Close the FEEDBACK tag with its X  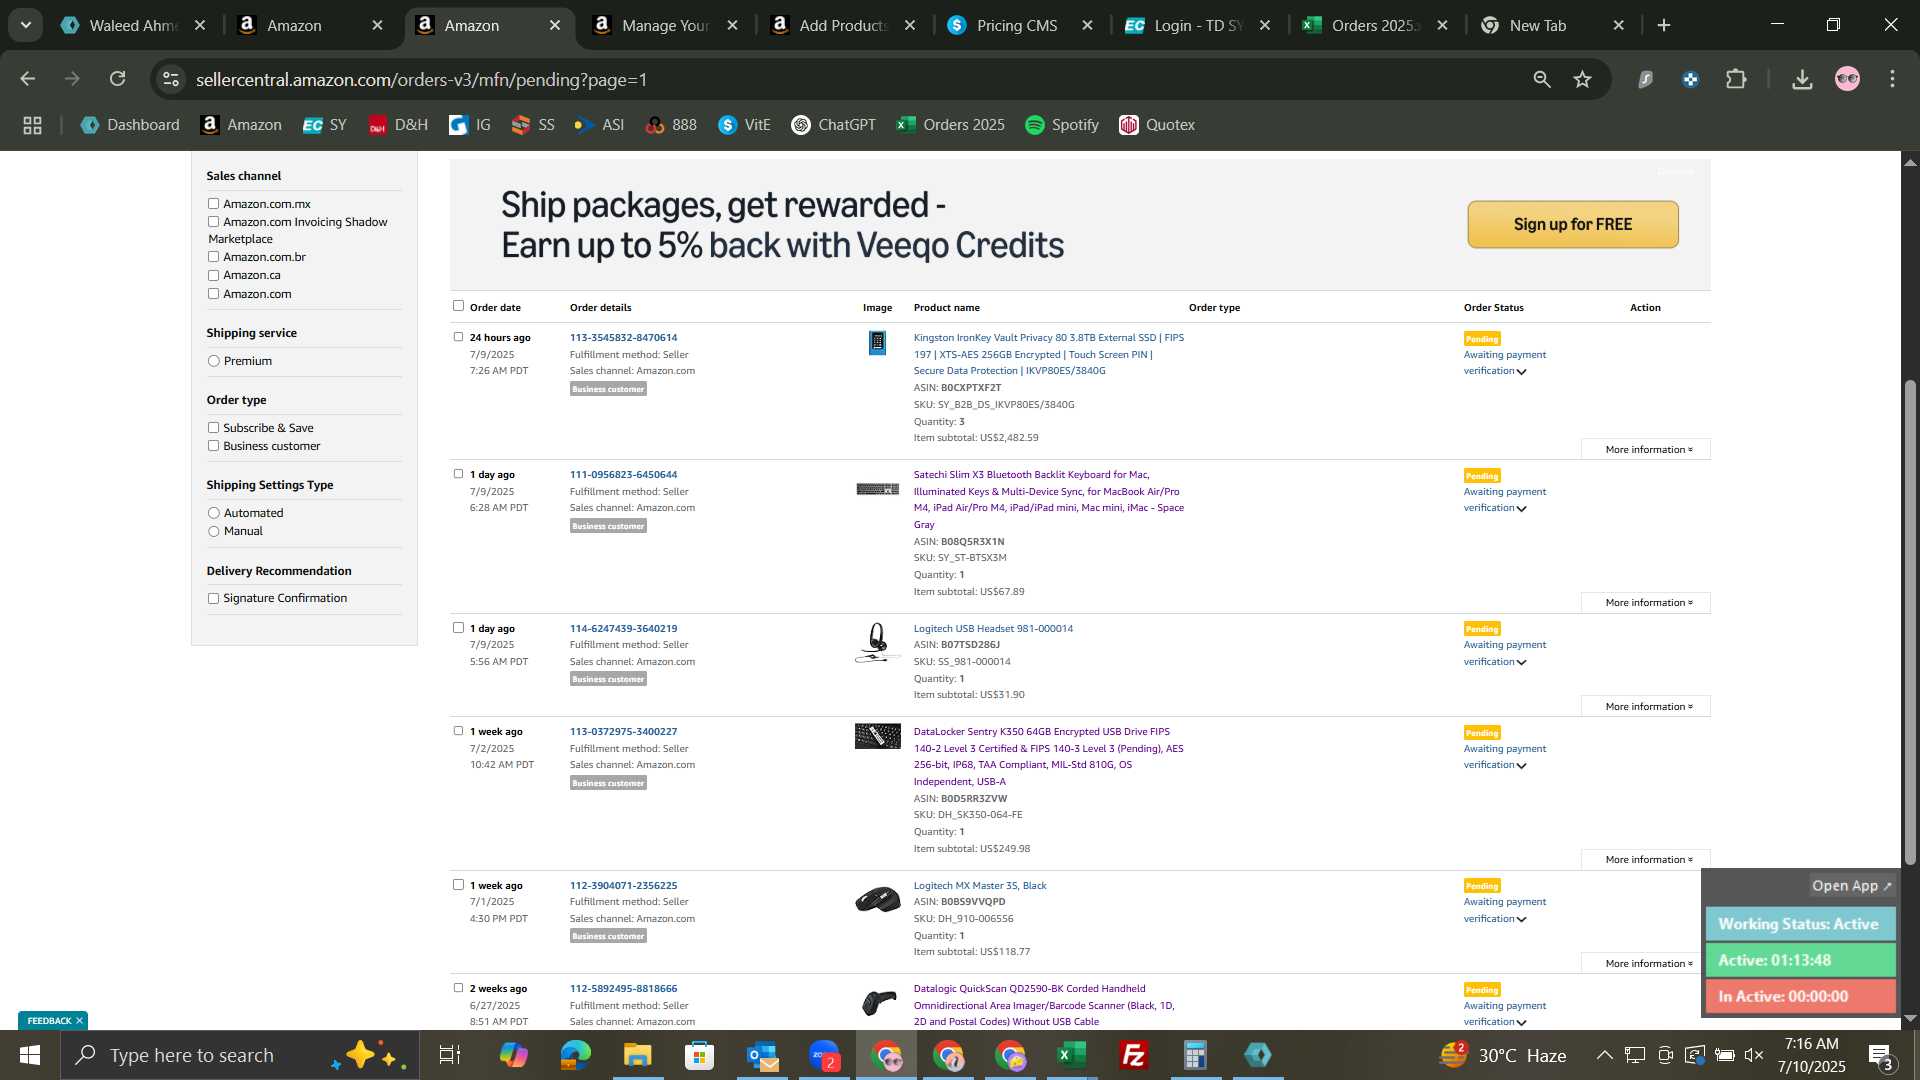click(79, 1020)
